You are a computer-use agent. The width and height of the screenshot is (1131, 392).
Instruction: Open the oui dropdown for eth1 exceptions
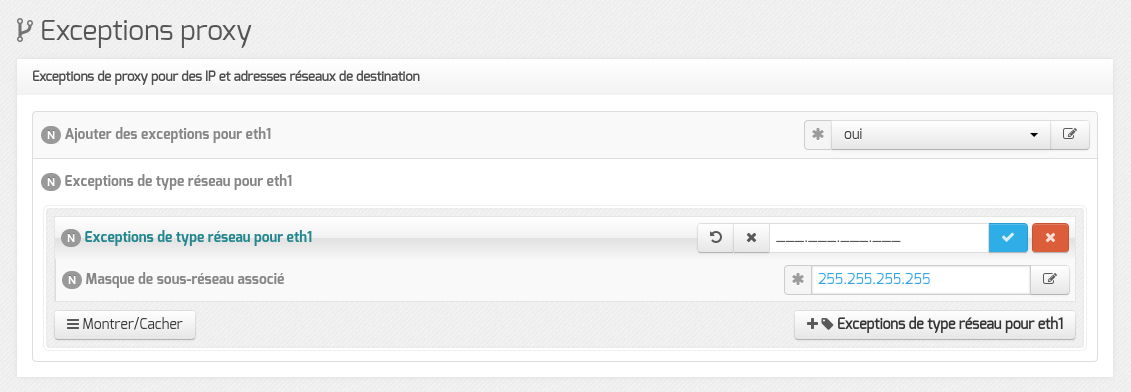pos(941,135)
